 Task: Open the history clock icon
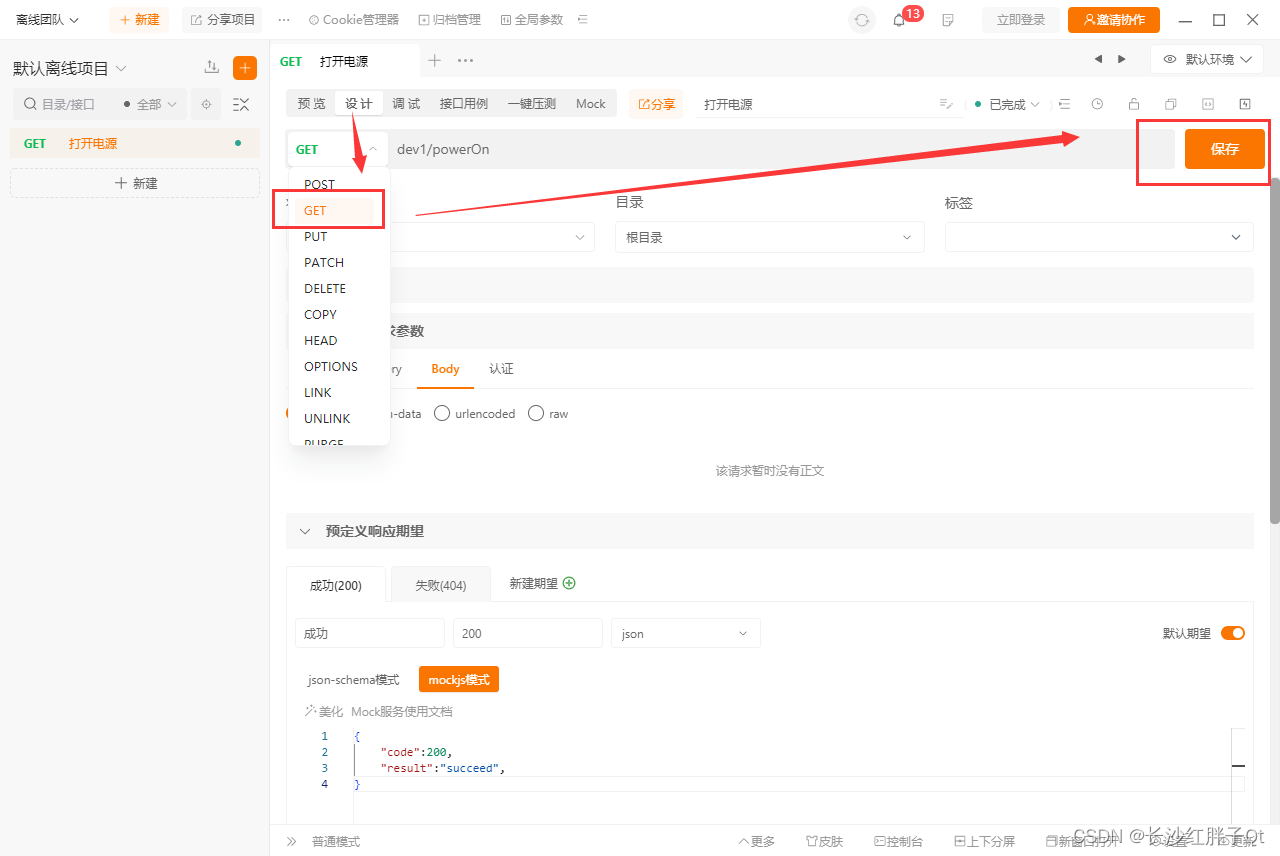tap(1098, 104)
